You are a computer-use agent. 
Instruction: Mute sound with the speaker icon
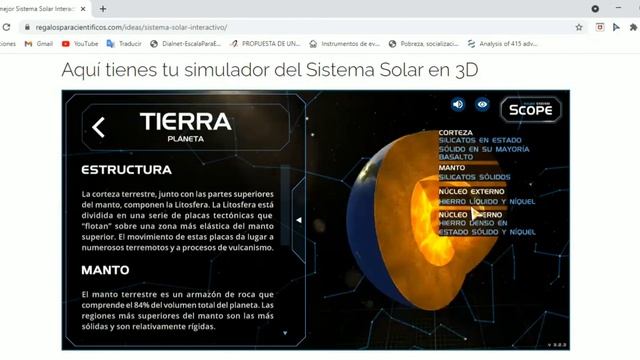(x=458, y=104)
